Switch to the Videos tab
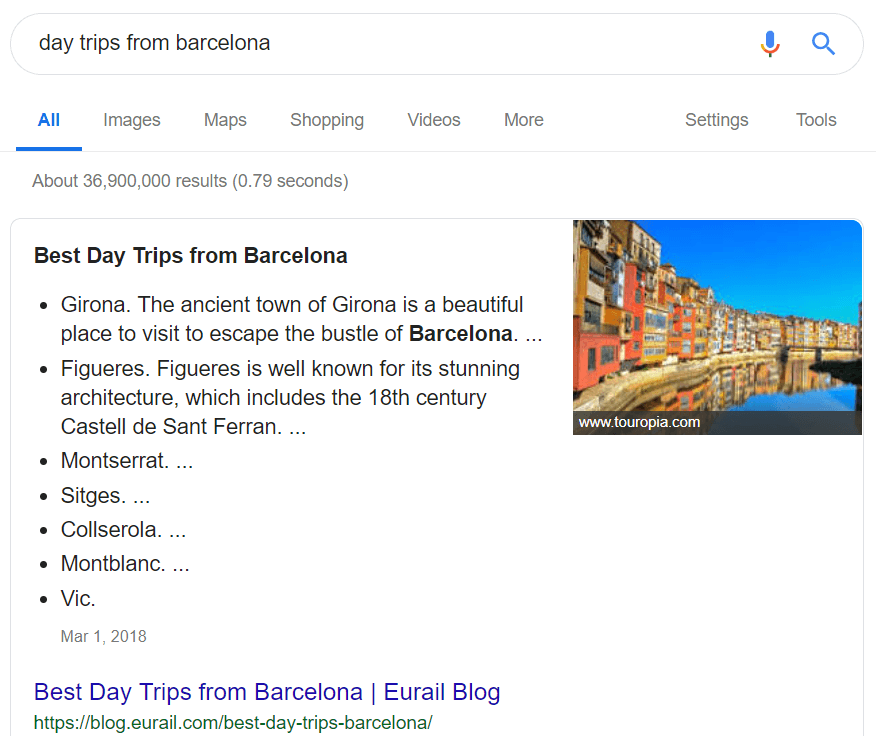Screen dimensions: 876x736 pos(434,120)
